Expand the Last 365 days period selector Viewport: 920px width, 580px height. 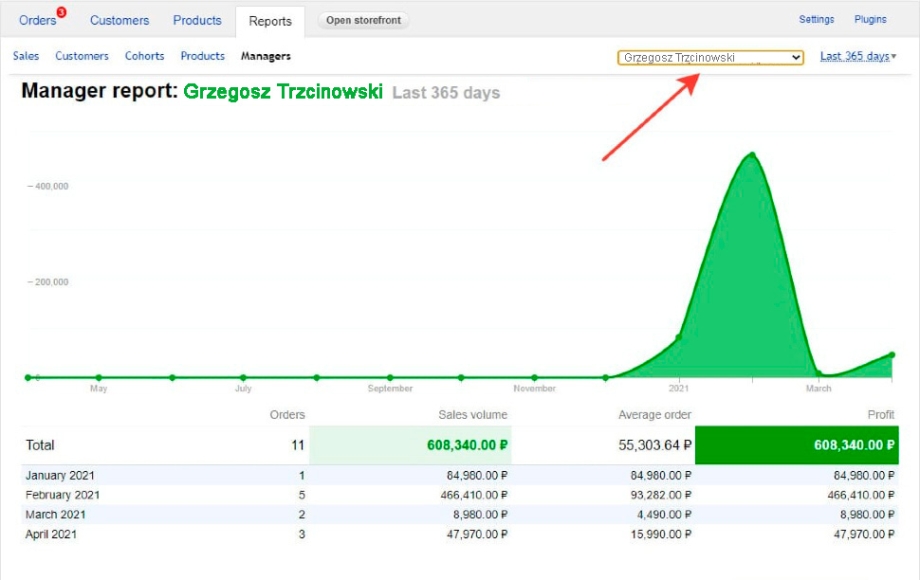[x=857, y=56]
